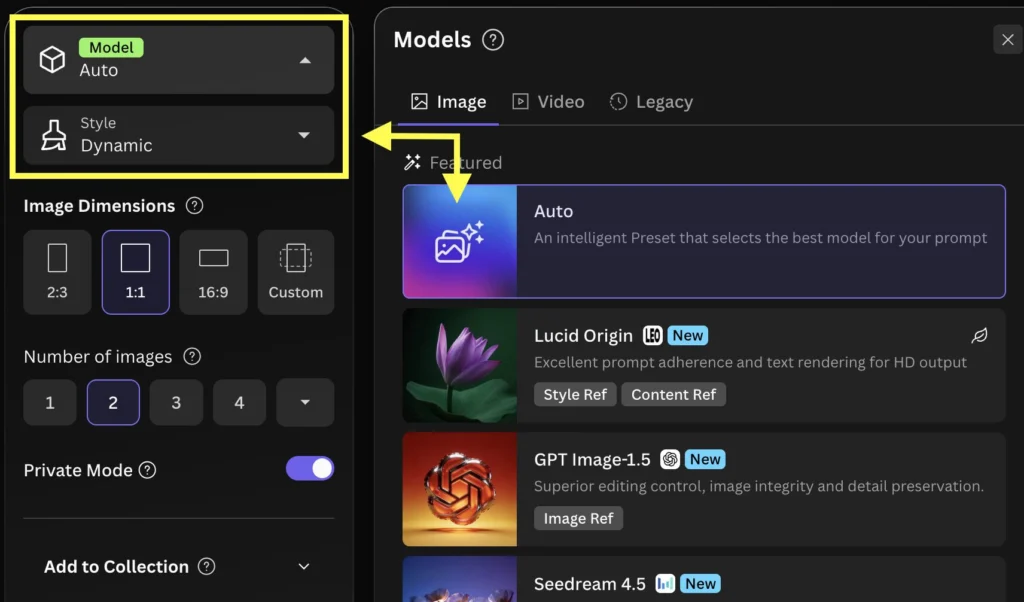Open the extra image count dropdown arrow
Screen dimensions: 1024x602
(305, 402)
